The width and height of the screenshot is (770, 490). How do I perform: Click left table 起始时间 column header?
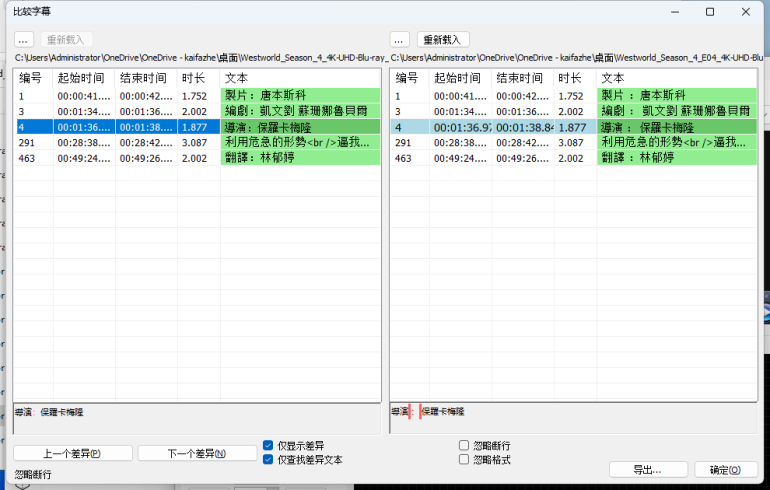84,78
